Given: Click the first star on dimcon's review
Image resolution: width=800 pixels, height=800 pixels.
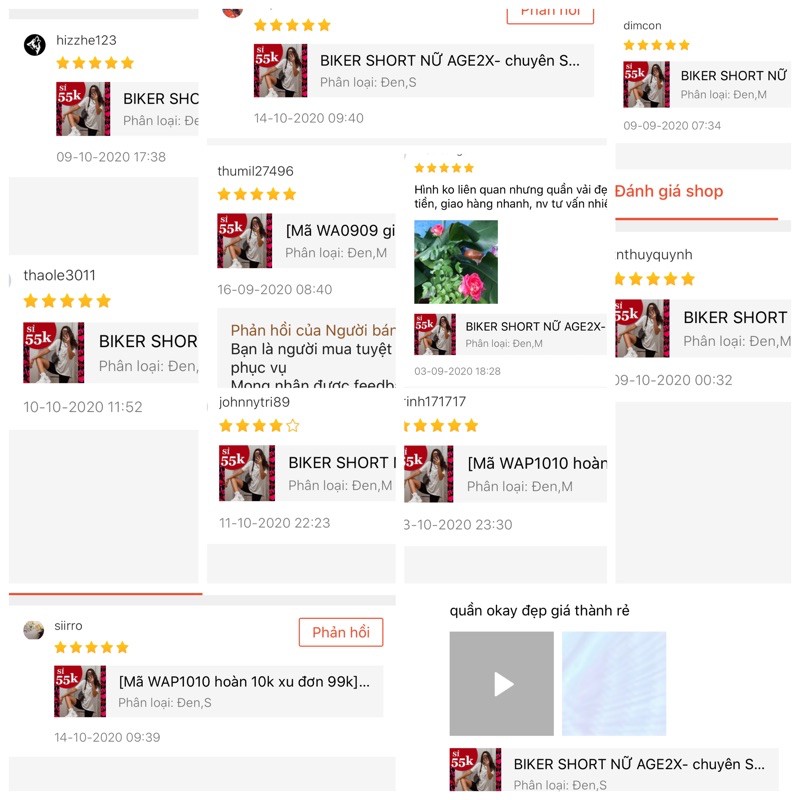Looking at the screenshot, I should pos(629,45).
